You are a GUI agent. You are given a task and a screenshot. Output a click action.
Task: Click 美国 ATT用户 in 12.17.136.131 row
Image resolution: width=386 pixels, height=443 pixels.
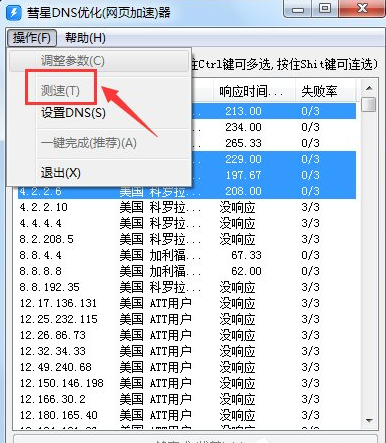(156, 303)
